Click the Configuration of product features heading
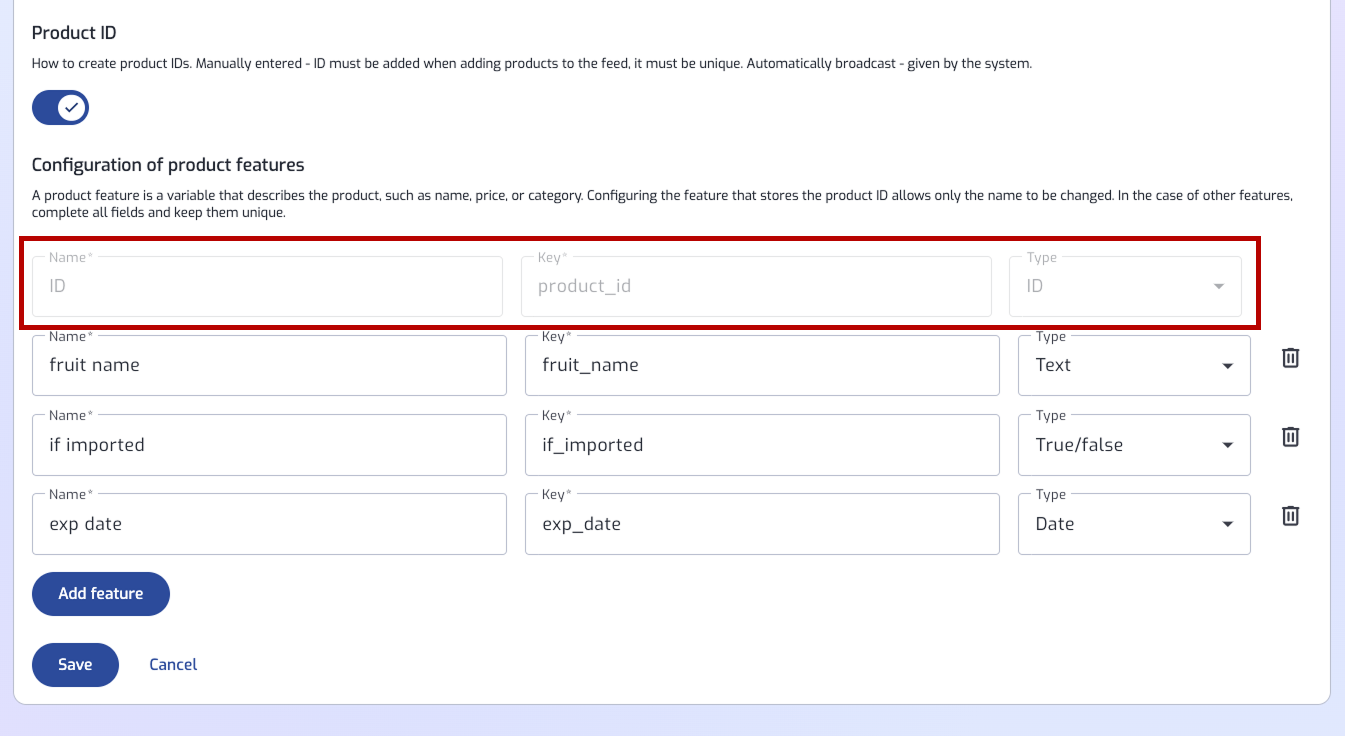The width and height of the screenshot is (1345, 736). pos(168,165)
